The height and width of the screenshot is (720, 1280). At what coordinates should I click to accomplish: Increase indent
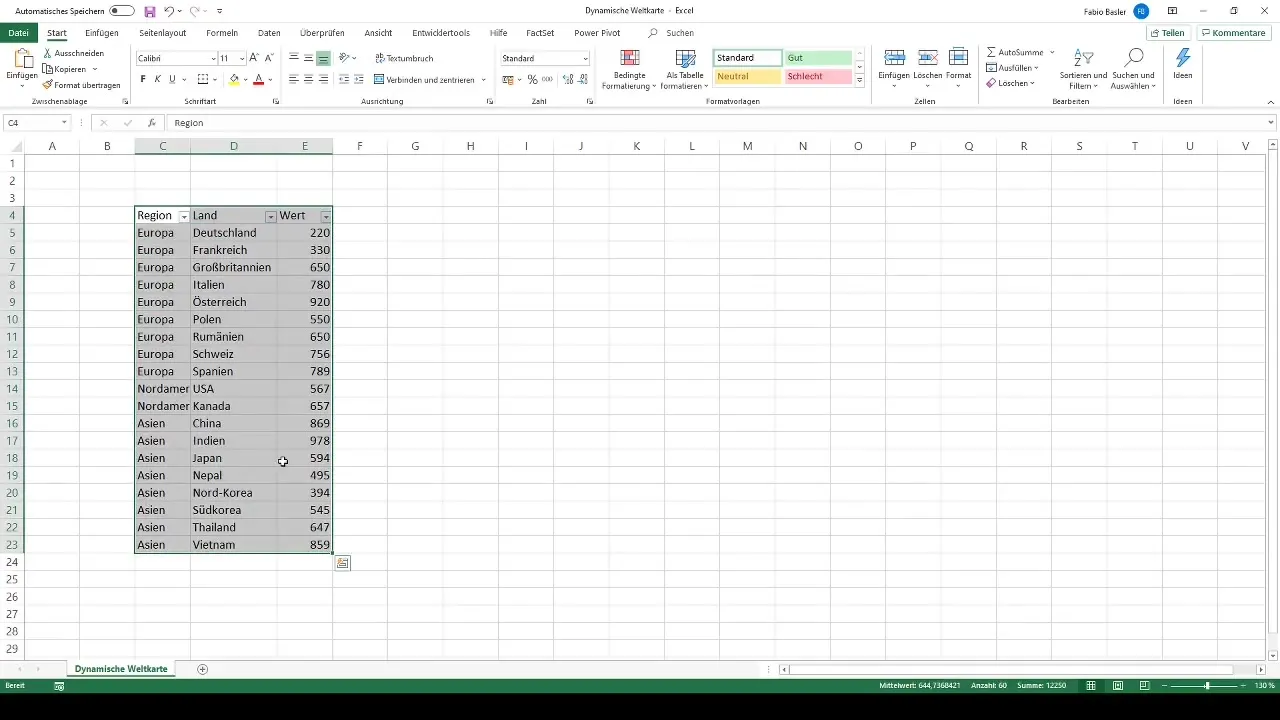click(x=359, y=79)
